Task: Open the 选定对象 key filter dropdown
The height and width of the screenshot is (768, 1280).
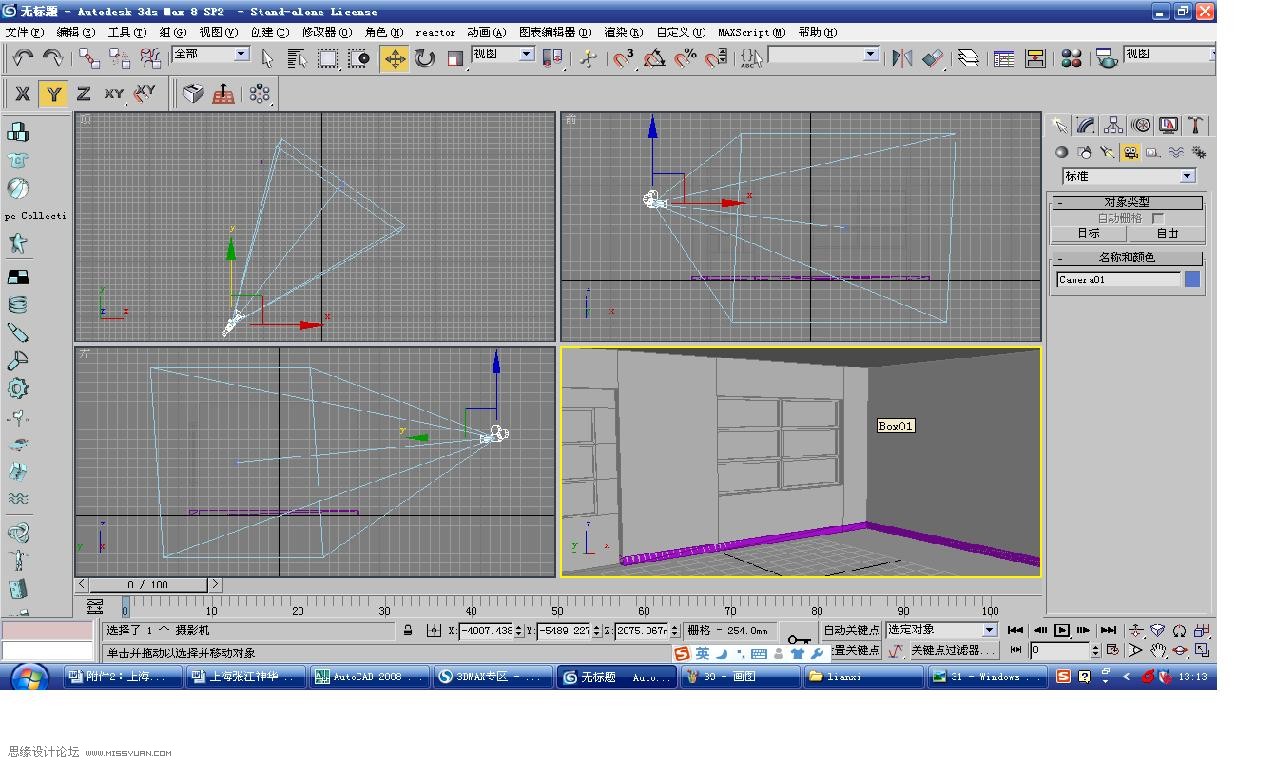Action: (x=942, y=629)
